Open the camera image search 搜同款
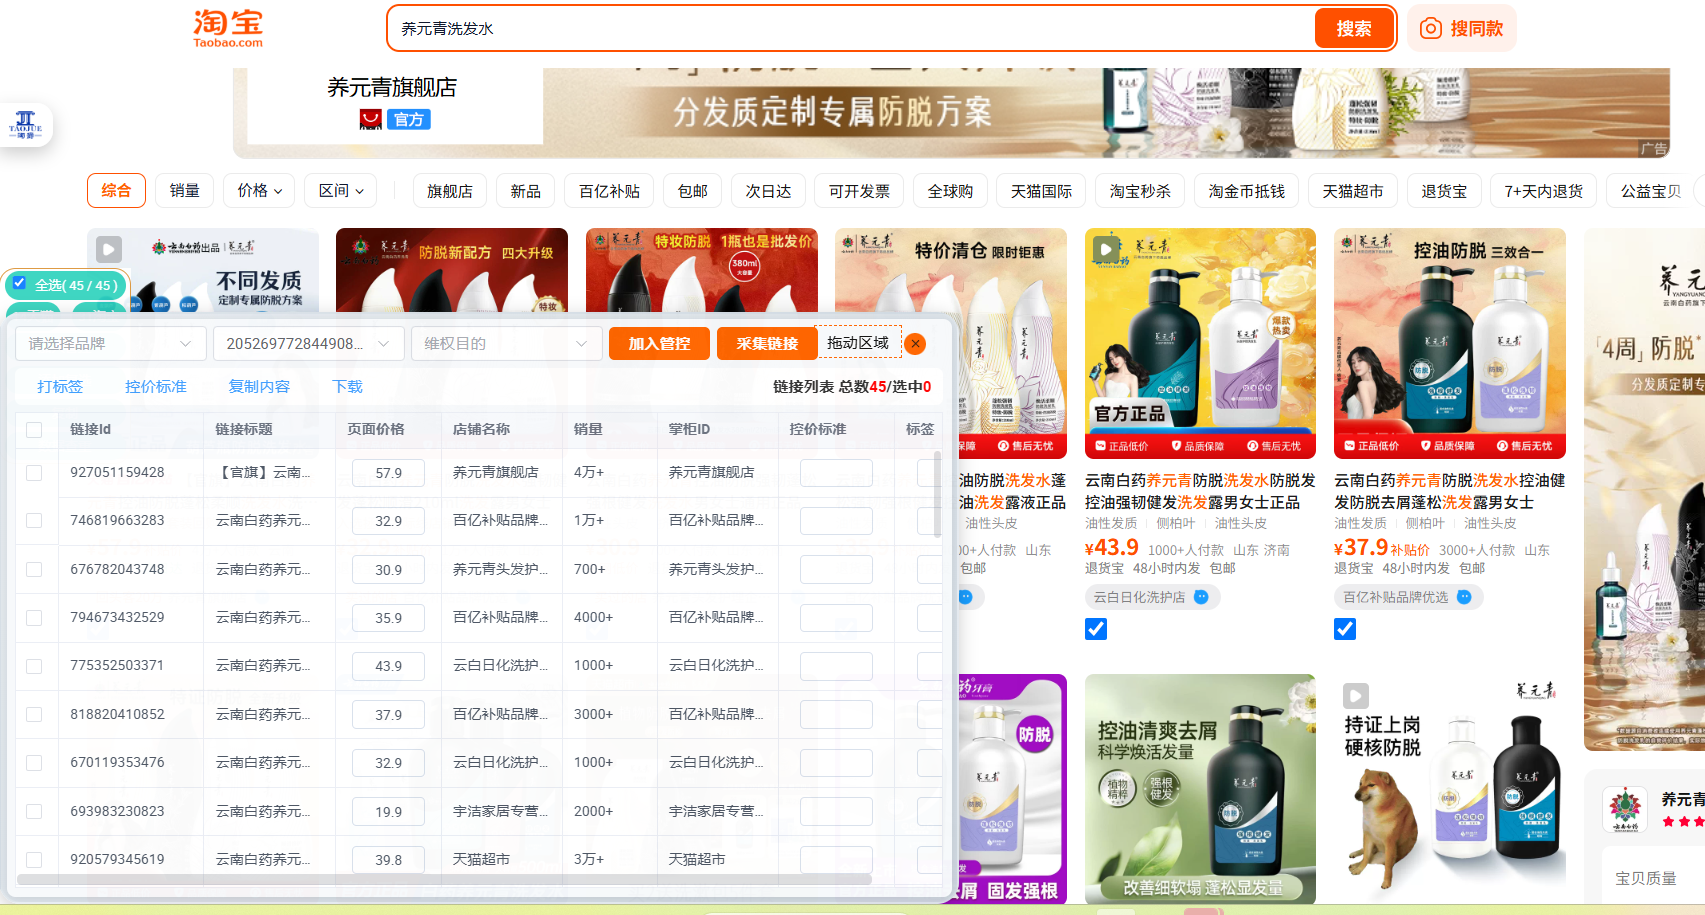1705x915 pixels. 1462,28
